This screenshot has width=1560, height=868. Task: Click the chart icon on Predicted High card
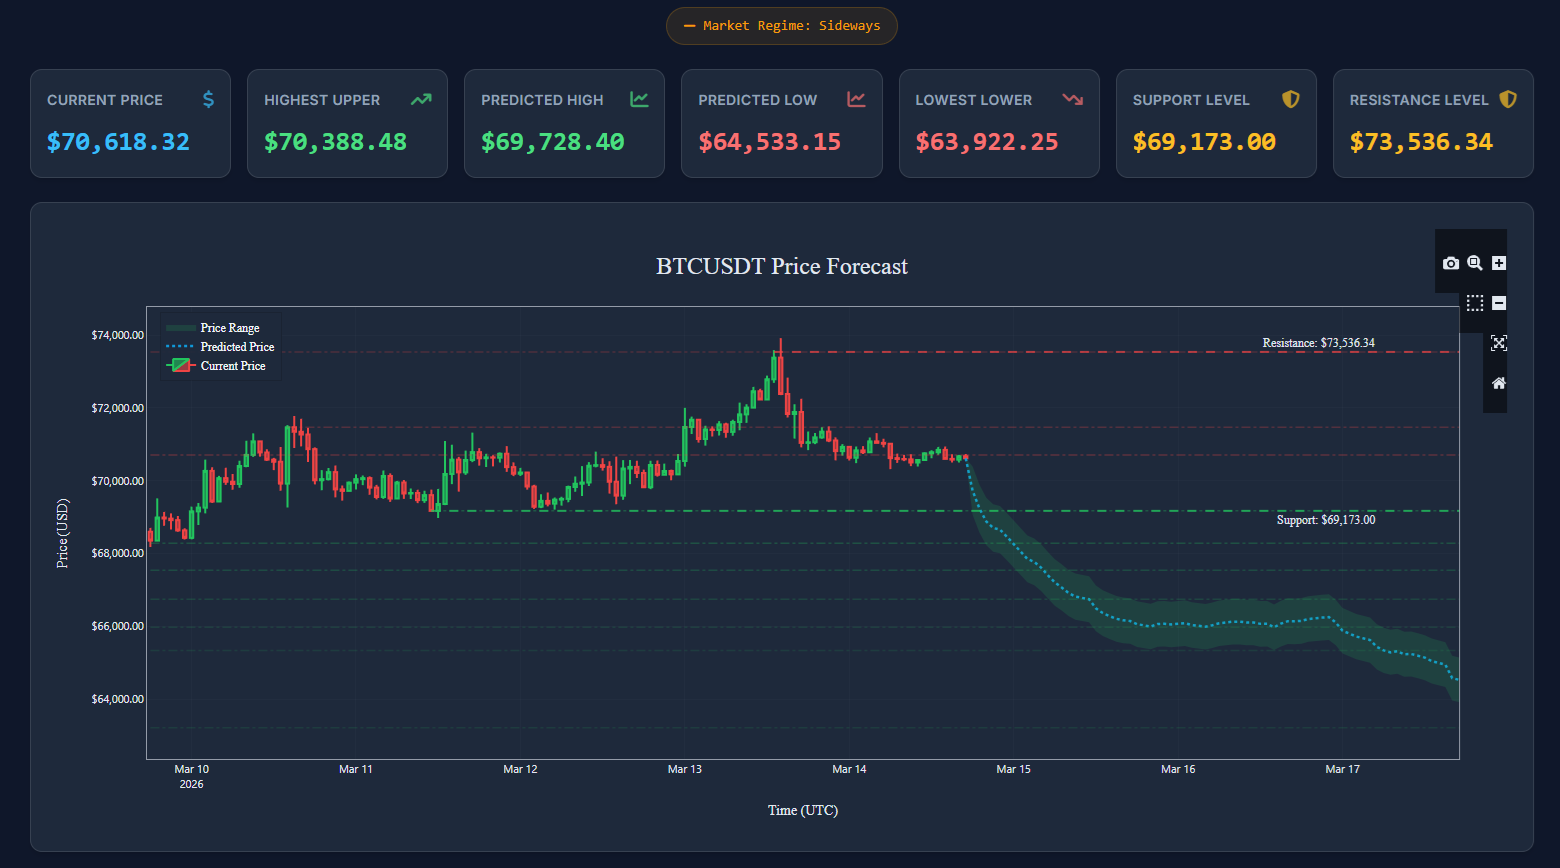tap(640, 99)
